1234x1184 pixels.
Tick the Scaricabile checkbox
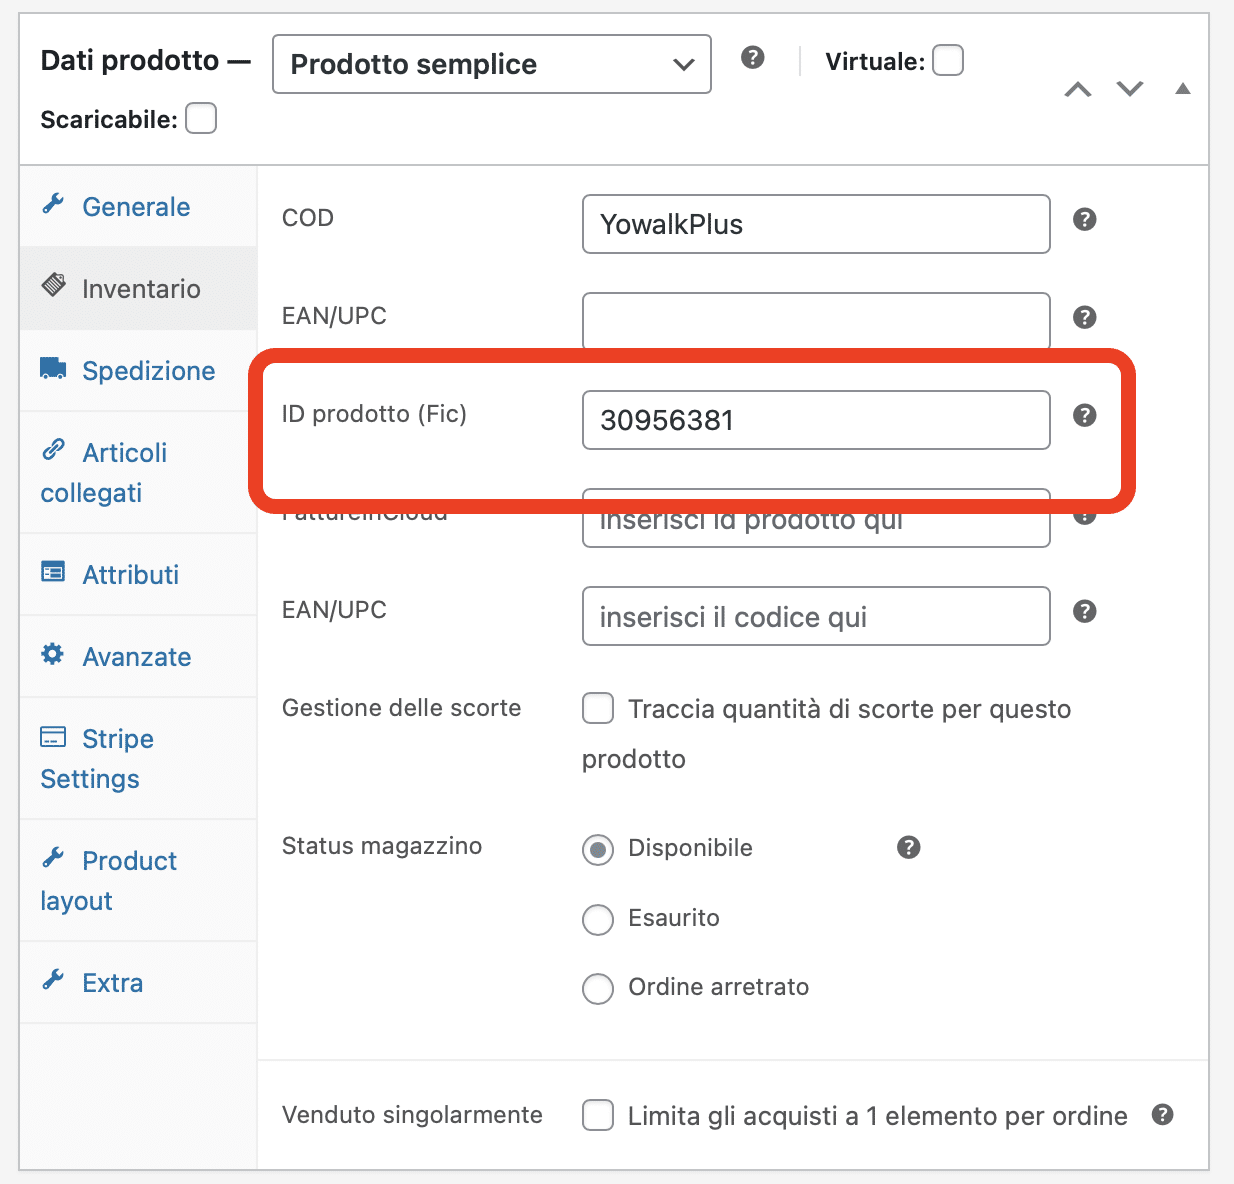point(201,119)
